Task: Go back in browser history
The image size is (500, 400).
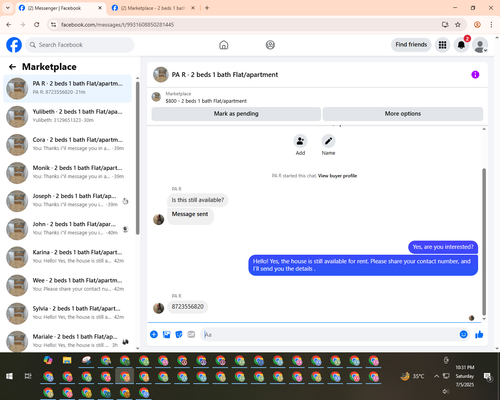Action: coord(9,25)
